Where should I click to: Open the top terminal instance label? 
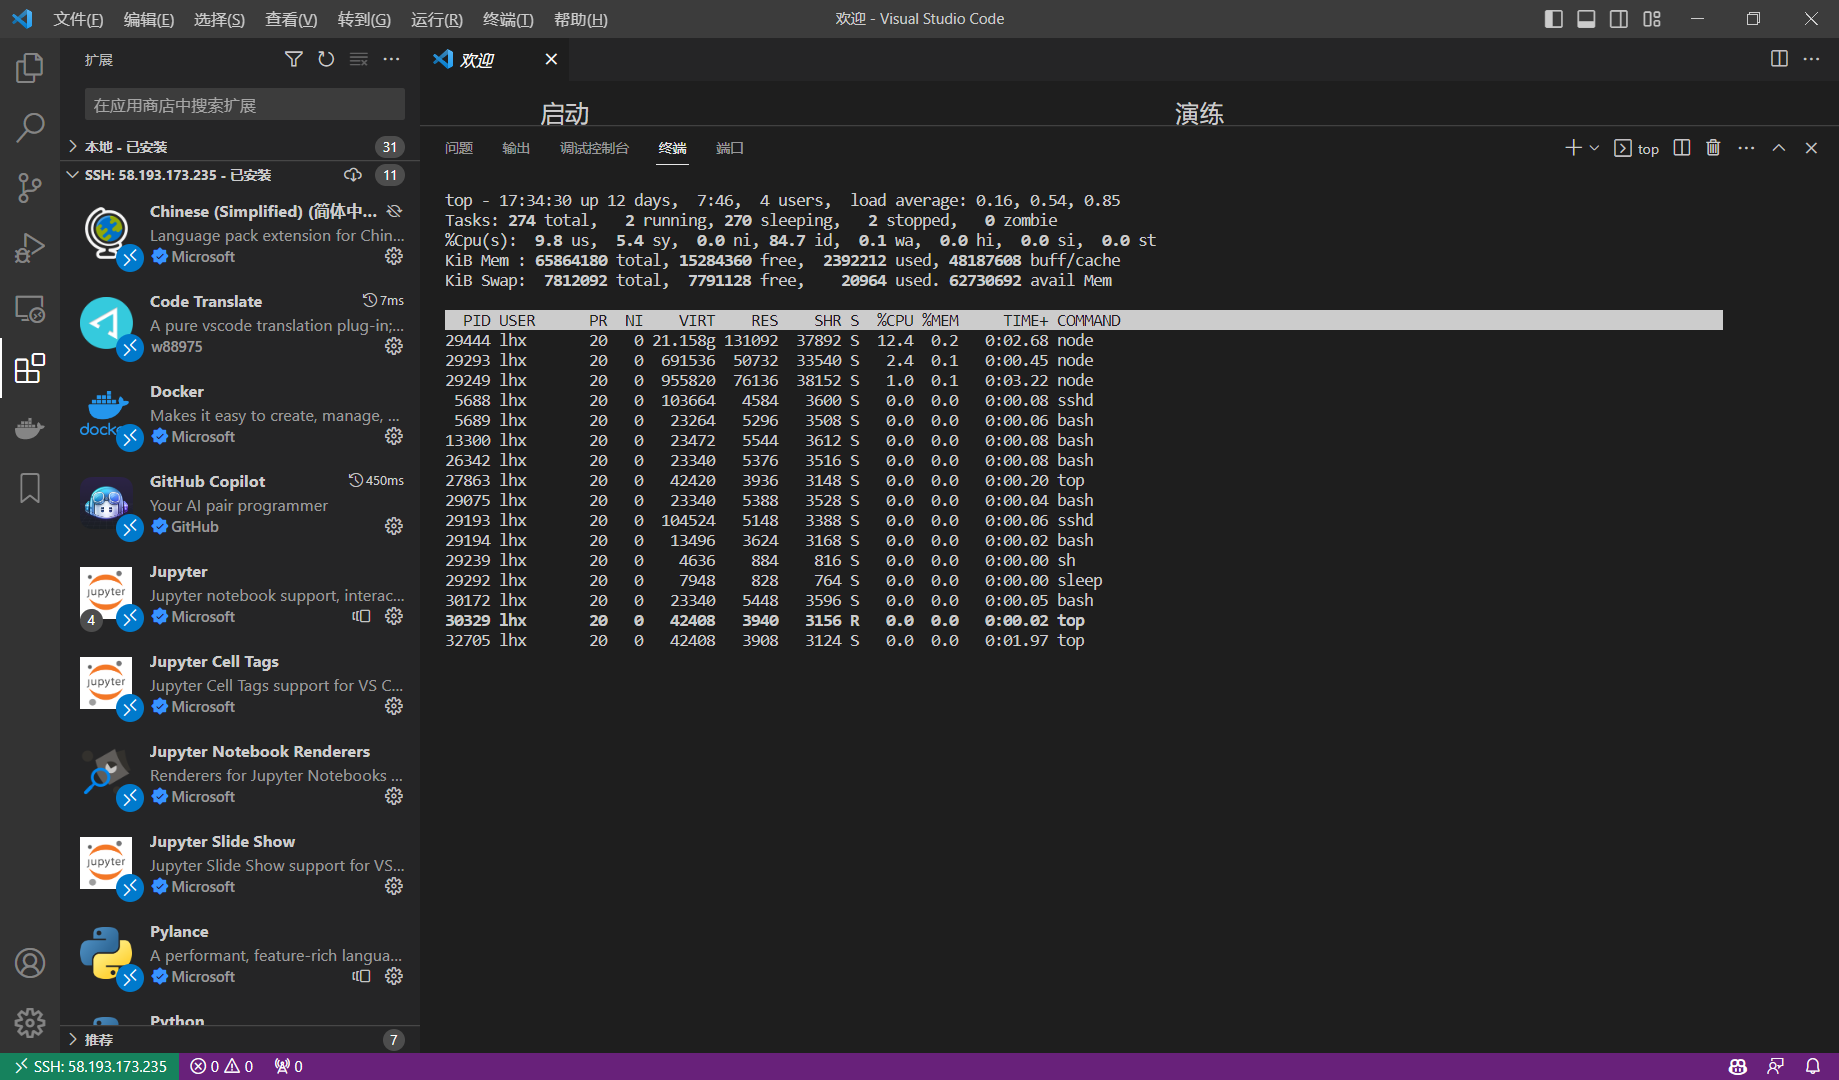click(x=1637, y=148)
